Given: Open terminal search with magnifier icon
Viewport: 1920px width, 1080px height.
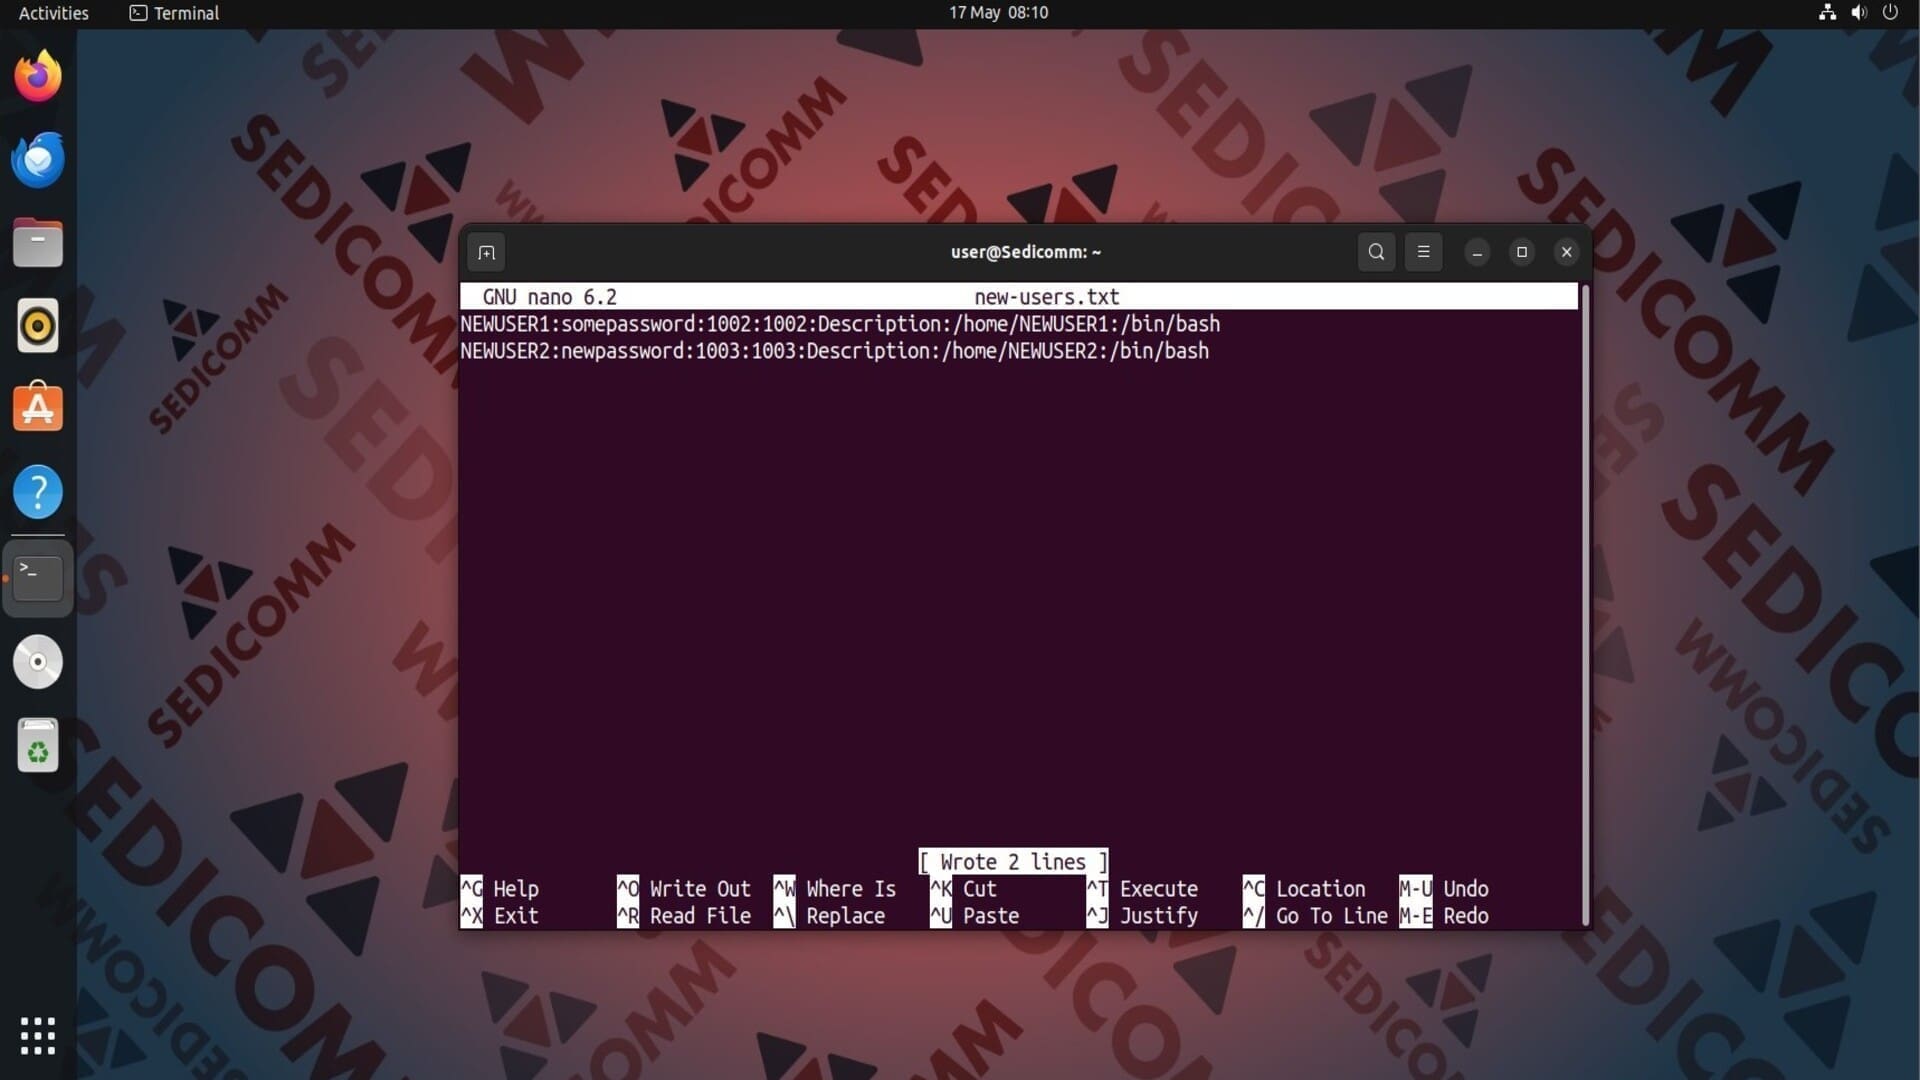Looking at the screenshot, I should tap(1376, 252).
